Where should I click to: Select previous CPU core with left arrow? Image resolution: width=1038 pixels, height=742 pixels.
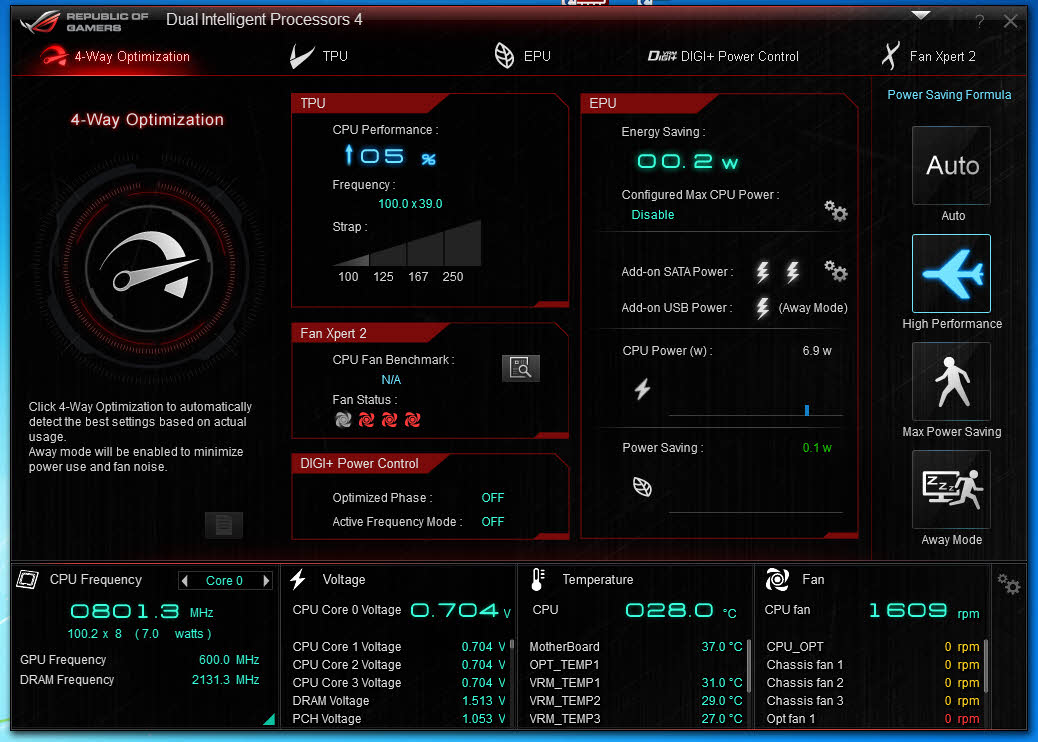[184, 581]
